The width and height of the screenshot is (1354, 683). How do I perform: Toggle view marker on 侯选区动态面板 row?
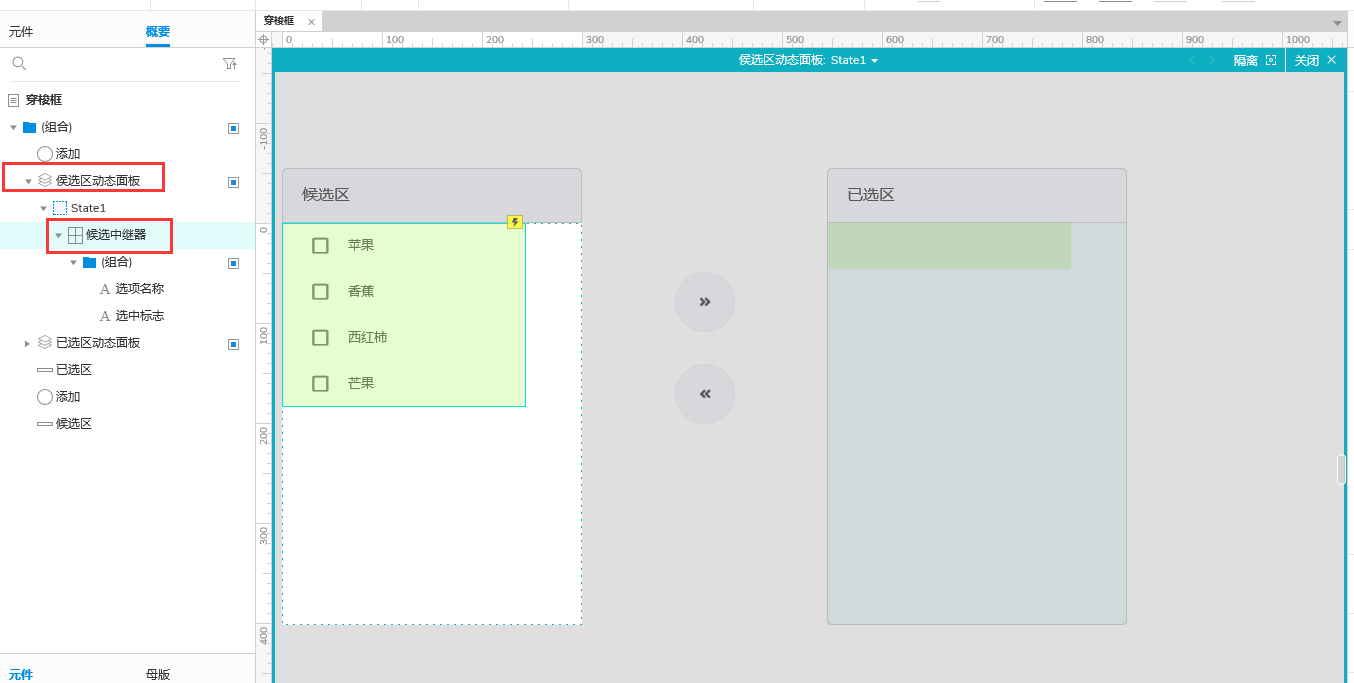click(233, 182)
